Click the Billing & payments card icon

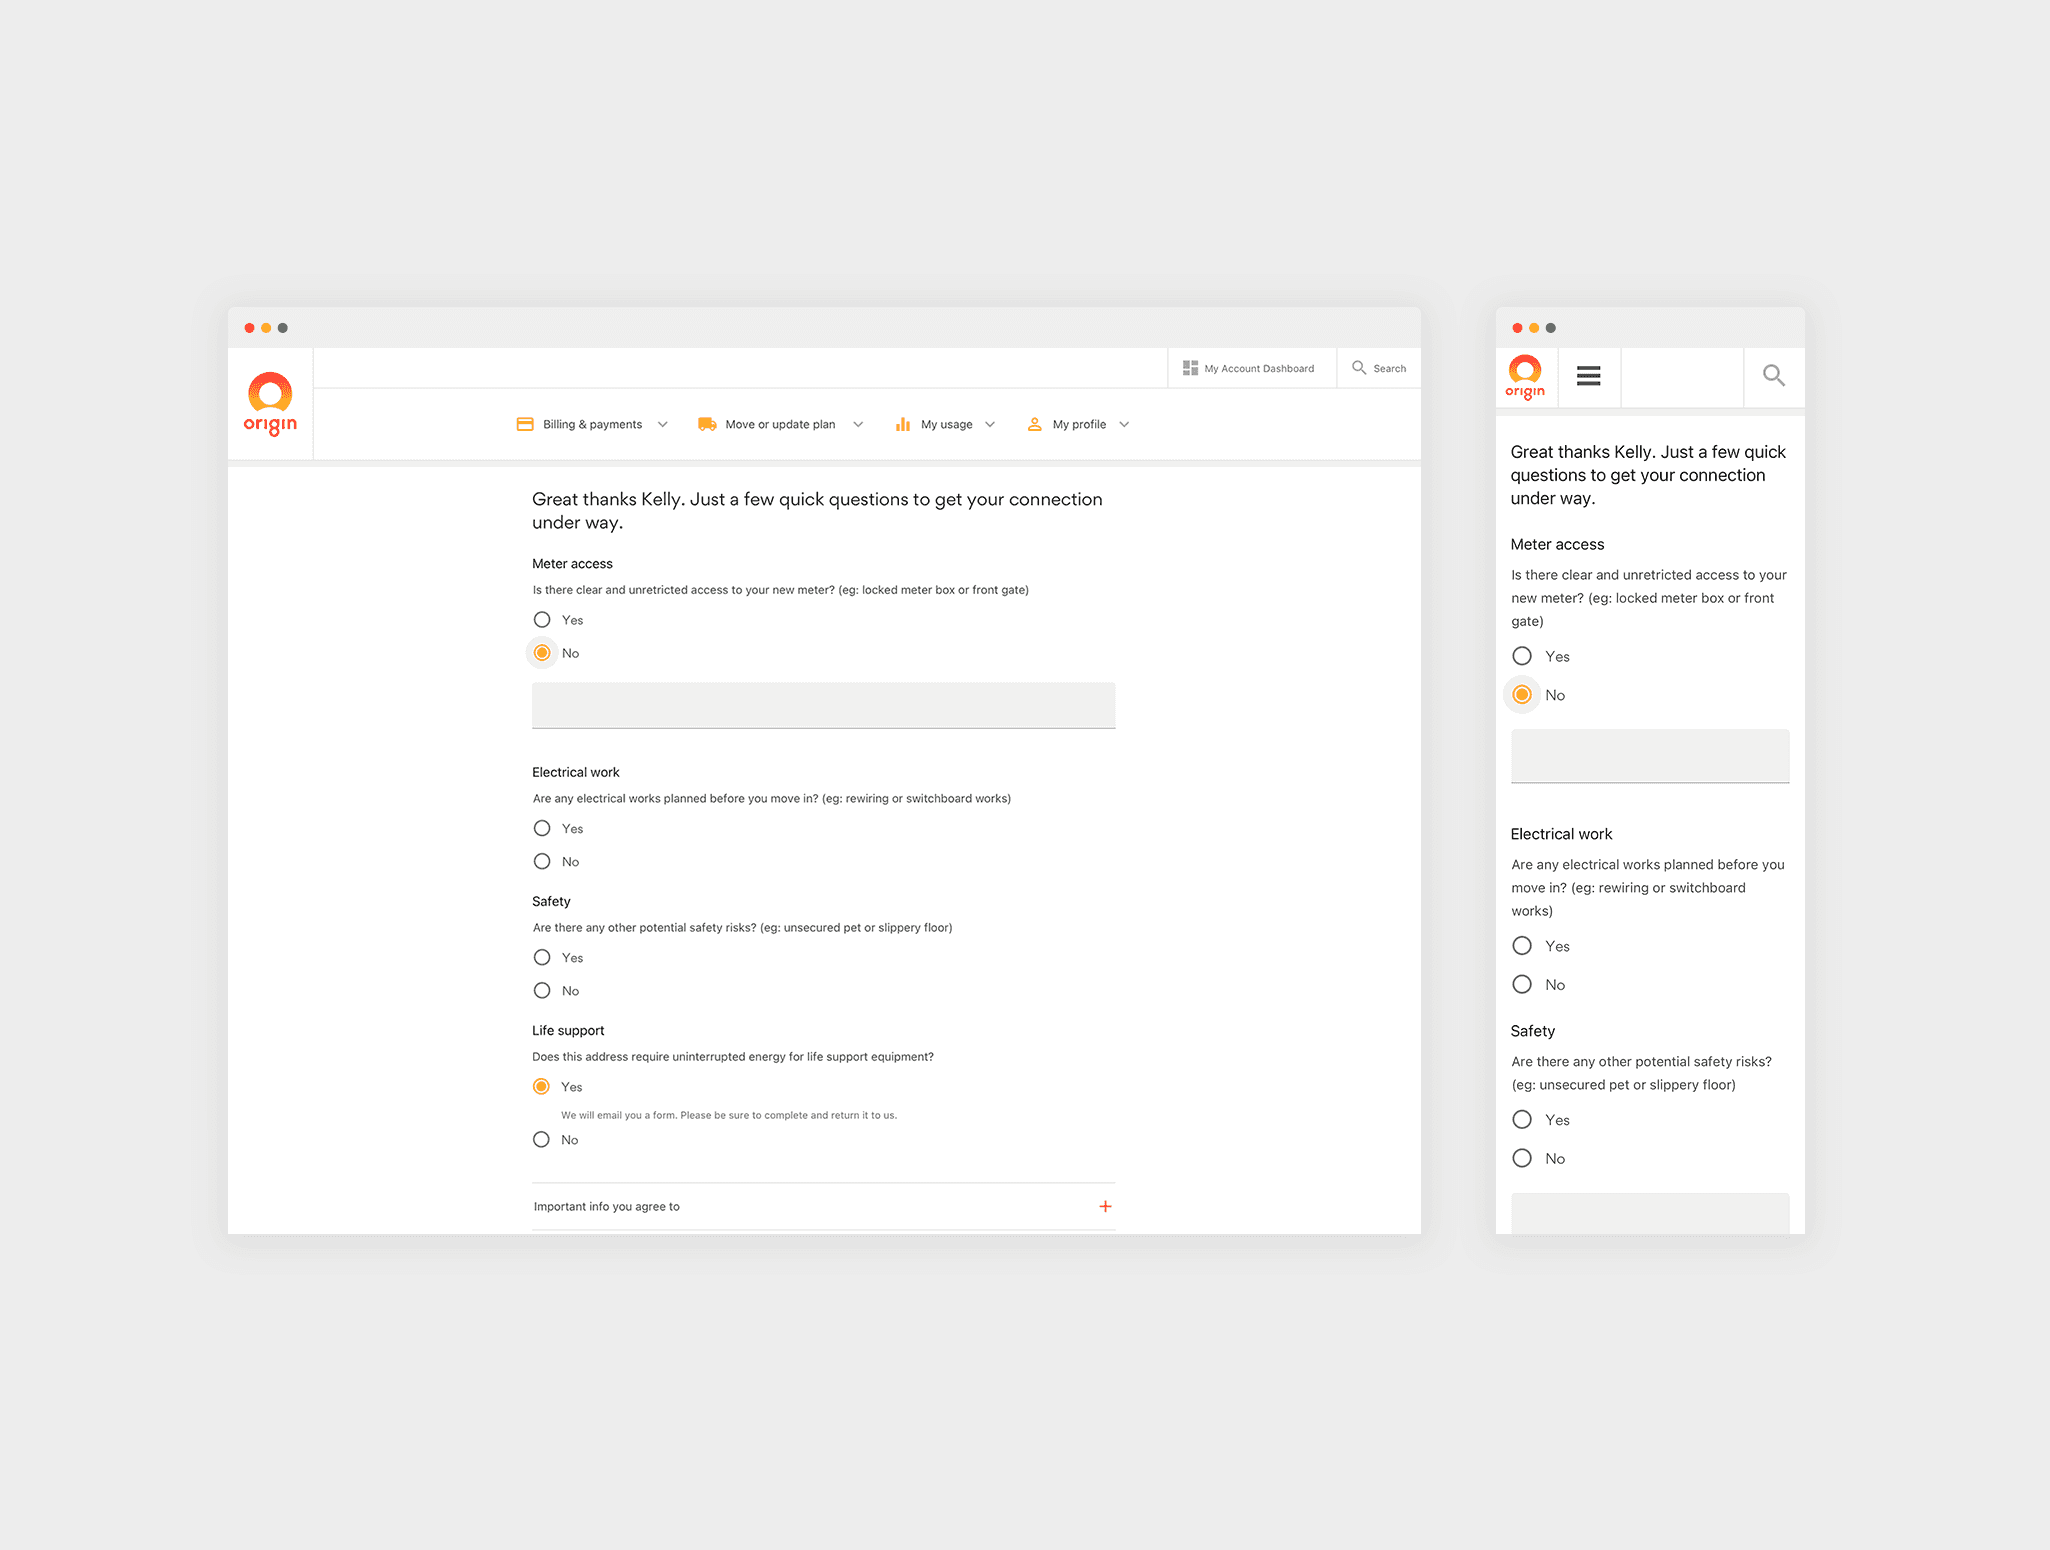click(525, 424)
